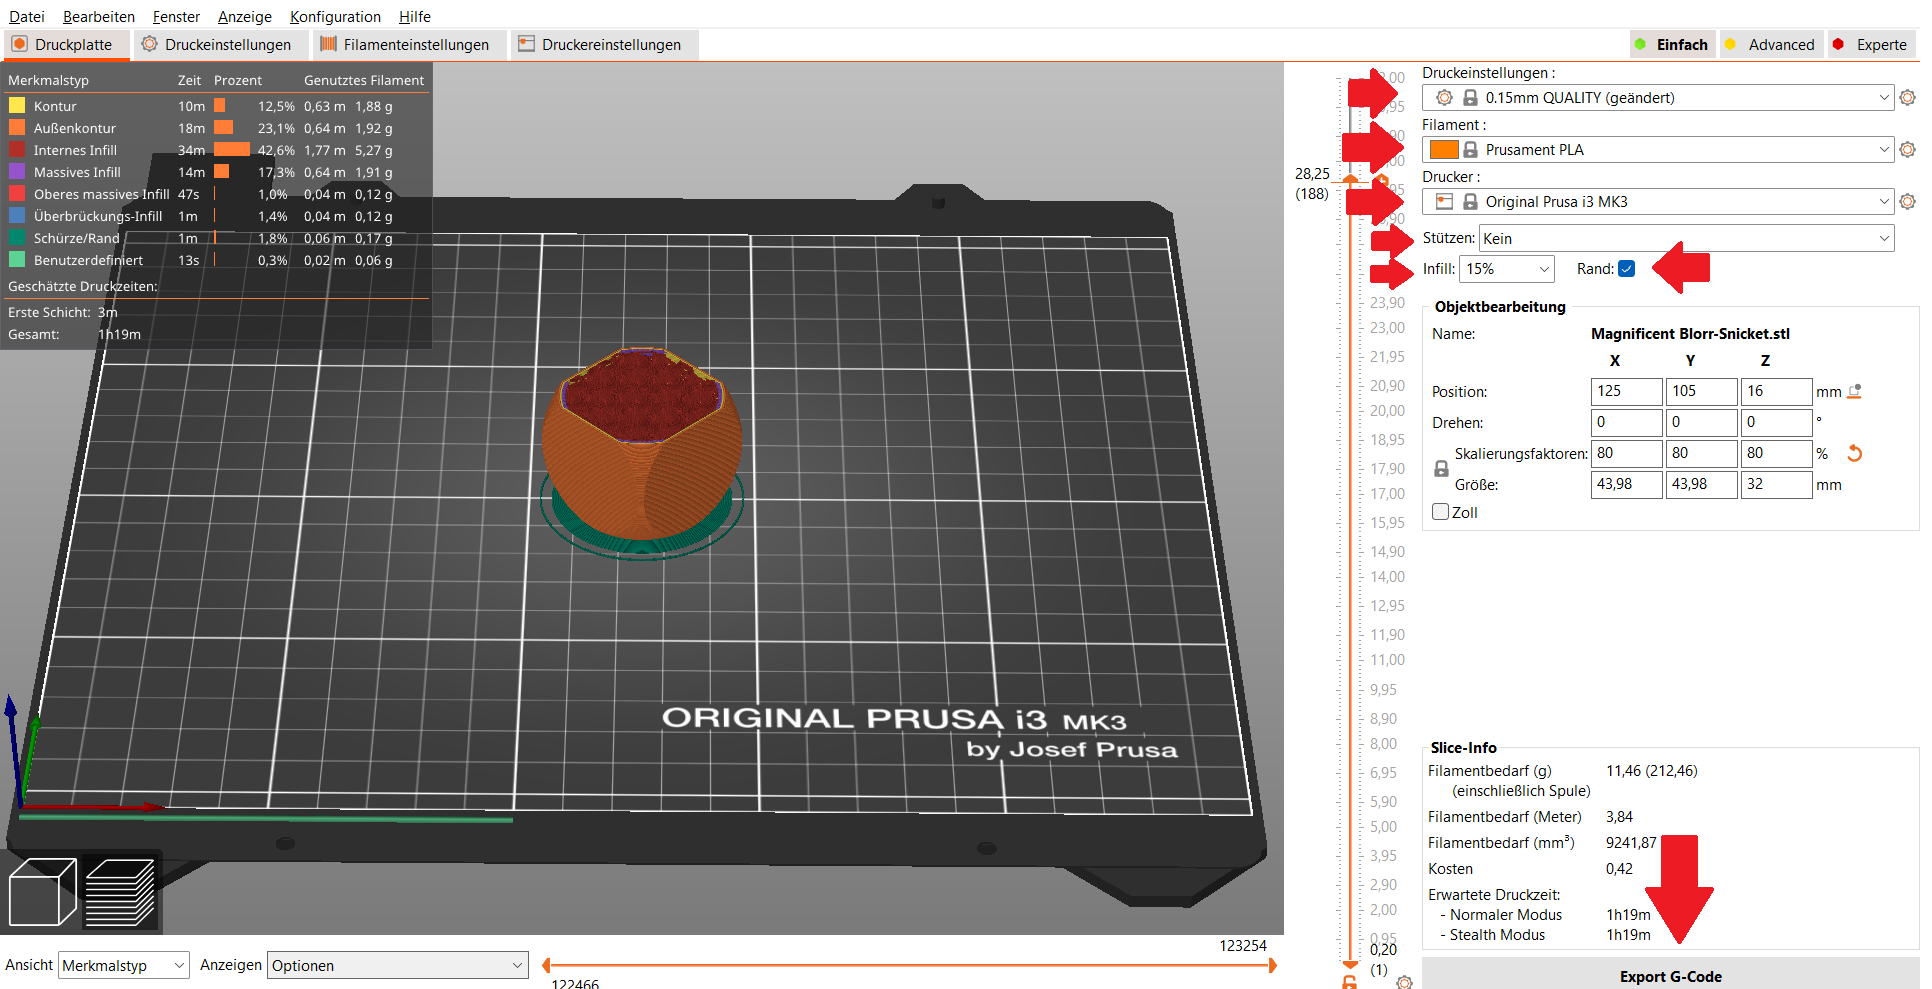This screenshot has height=989, width=1932.
Task: Click the gear icon next to Filament preset
Action: pyautogui.click(x=1907, y=150)
